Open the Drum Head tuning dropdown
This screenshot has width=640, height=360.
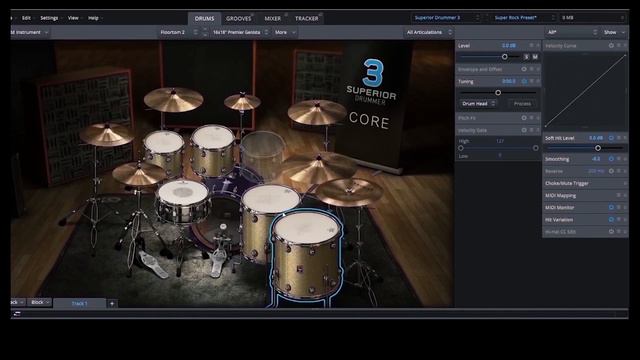478,104
